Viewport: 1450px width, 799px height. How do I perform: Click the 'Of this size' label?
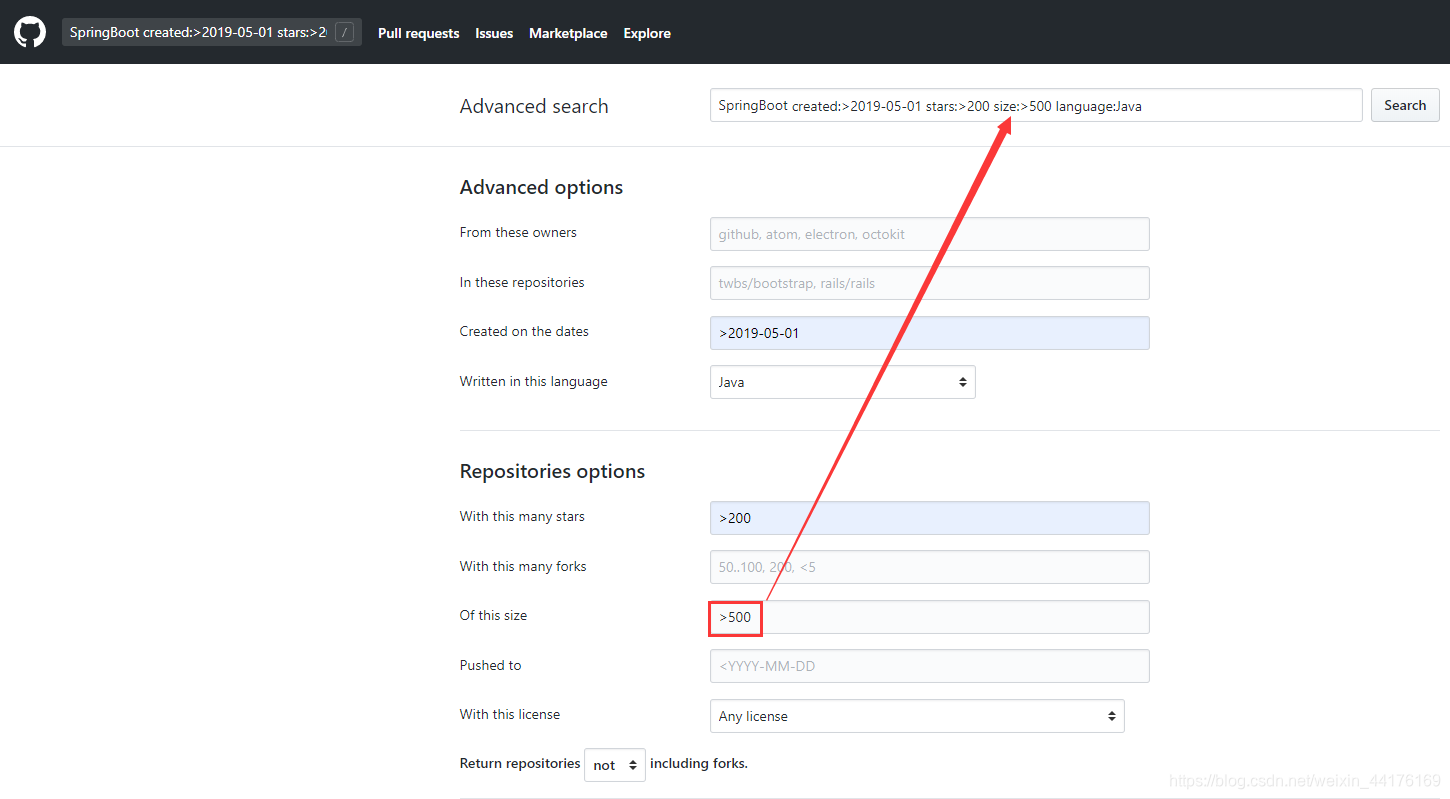(x=493, y=615)
